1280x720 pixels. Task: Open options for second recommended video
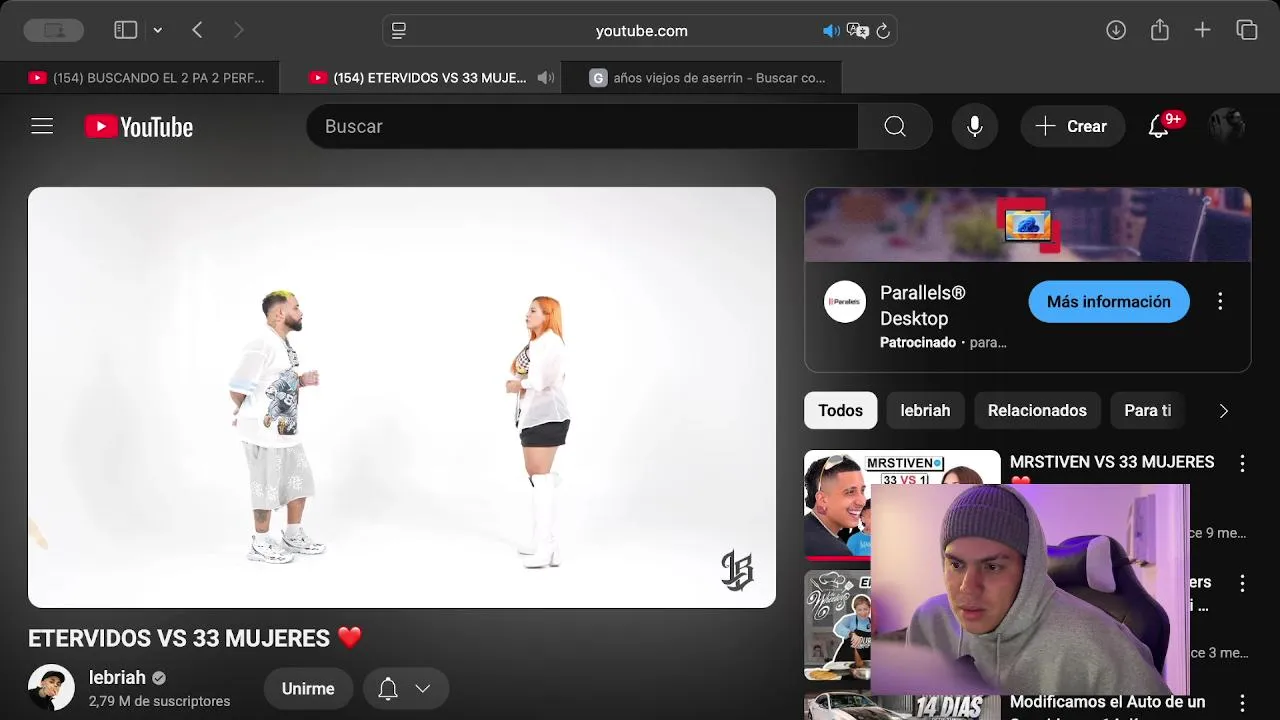click(1242, 583)
